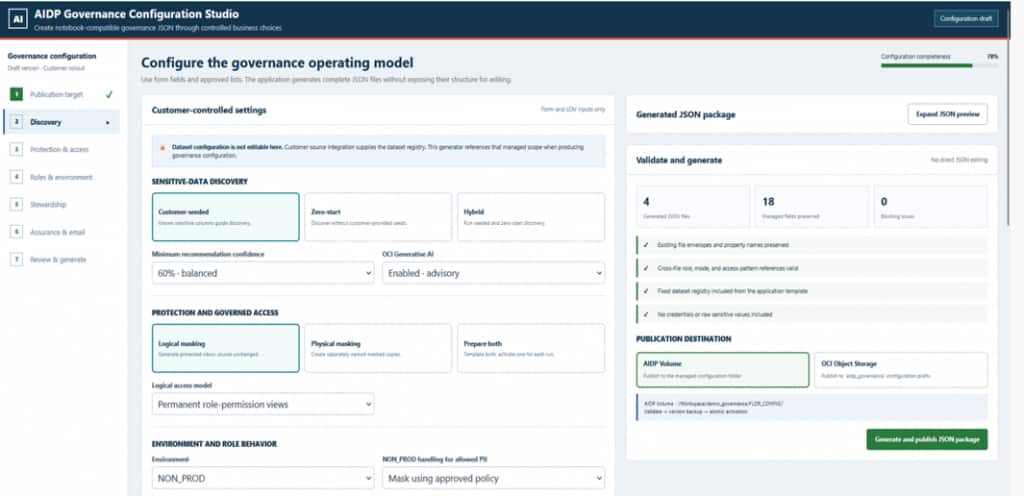Viewport: 1024px width, 496px height.
Task: Click 'Configure the governance operating model' heading
Action: click(277, 63)
